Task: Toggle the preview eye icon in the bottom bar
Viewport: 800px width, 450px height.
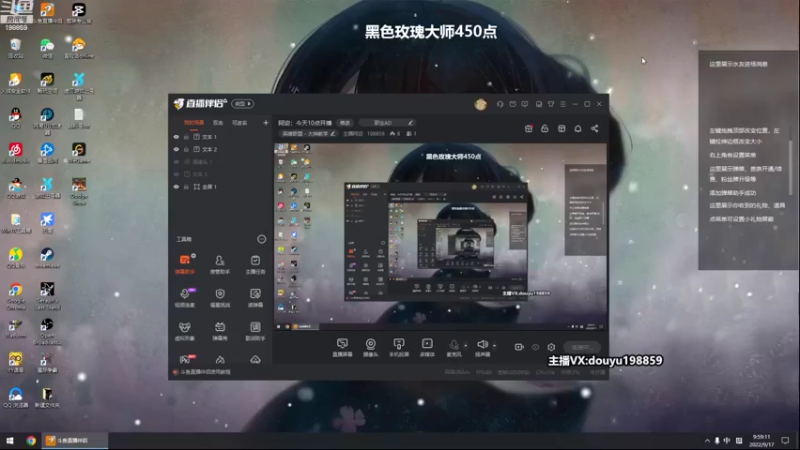Action: [x=535, y=347]
